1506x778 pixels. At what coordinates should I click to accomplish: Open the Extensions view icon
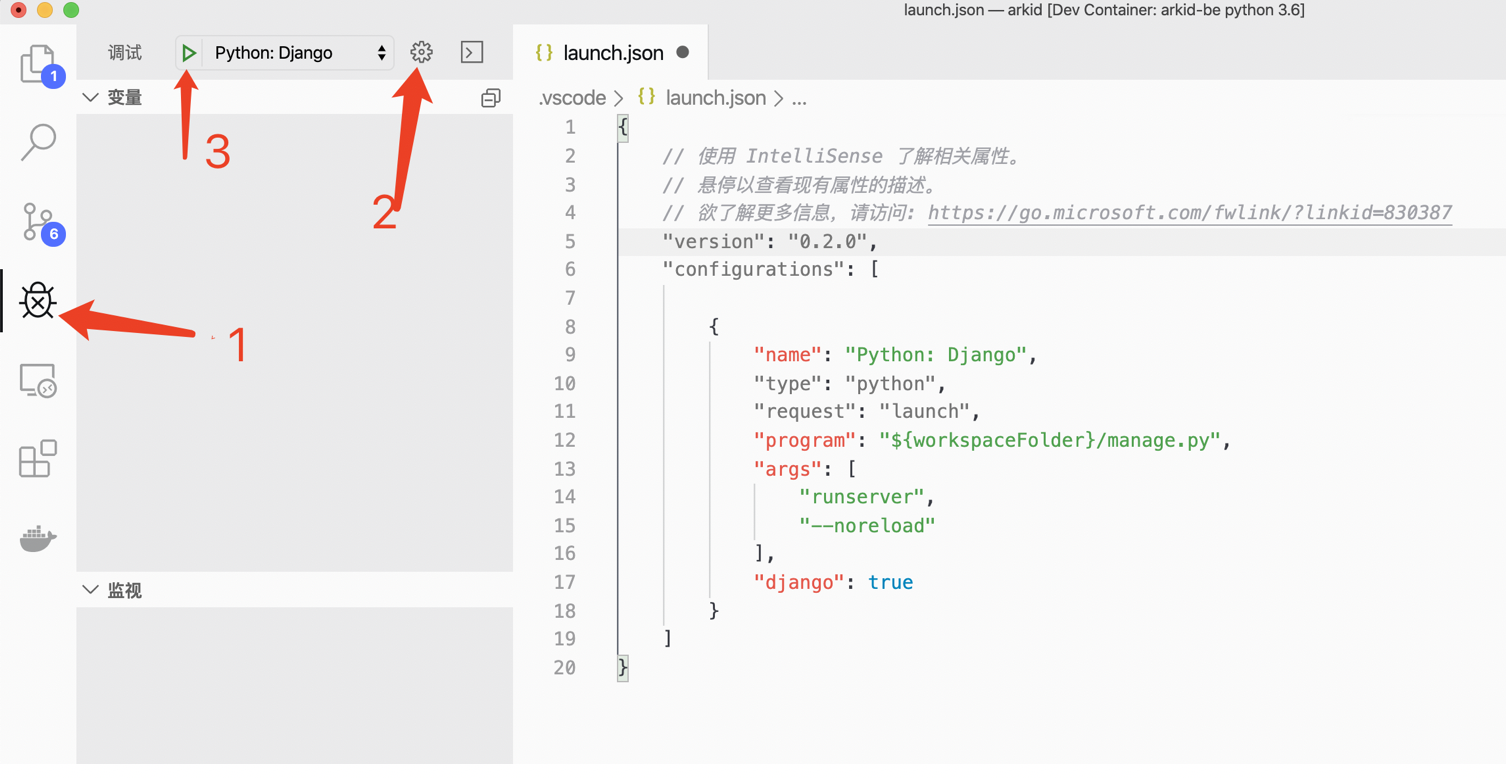[x=38, y=458]
